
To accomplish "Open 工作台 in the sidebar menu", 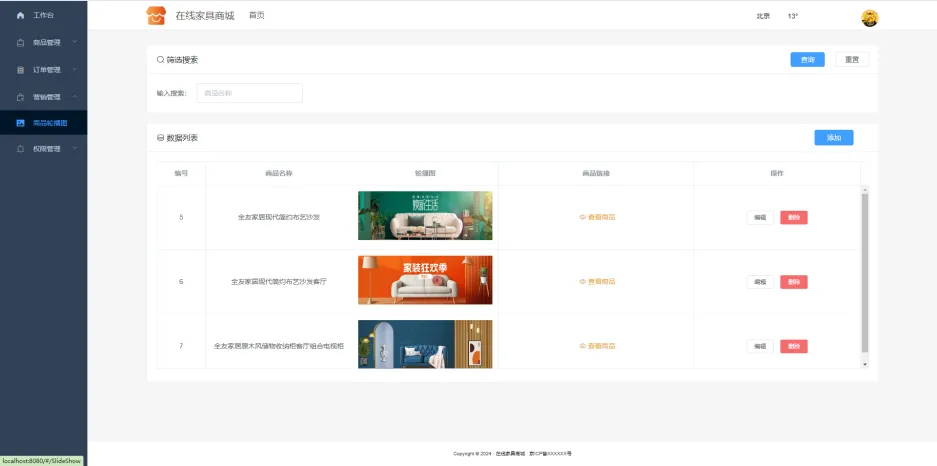I will [44, 16].
